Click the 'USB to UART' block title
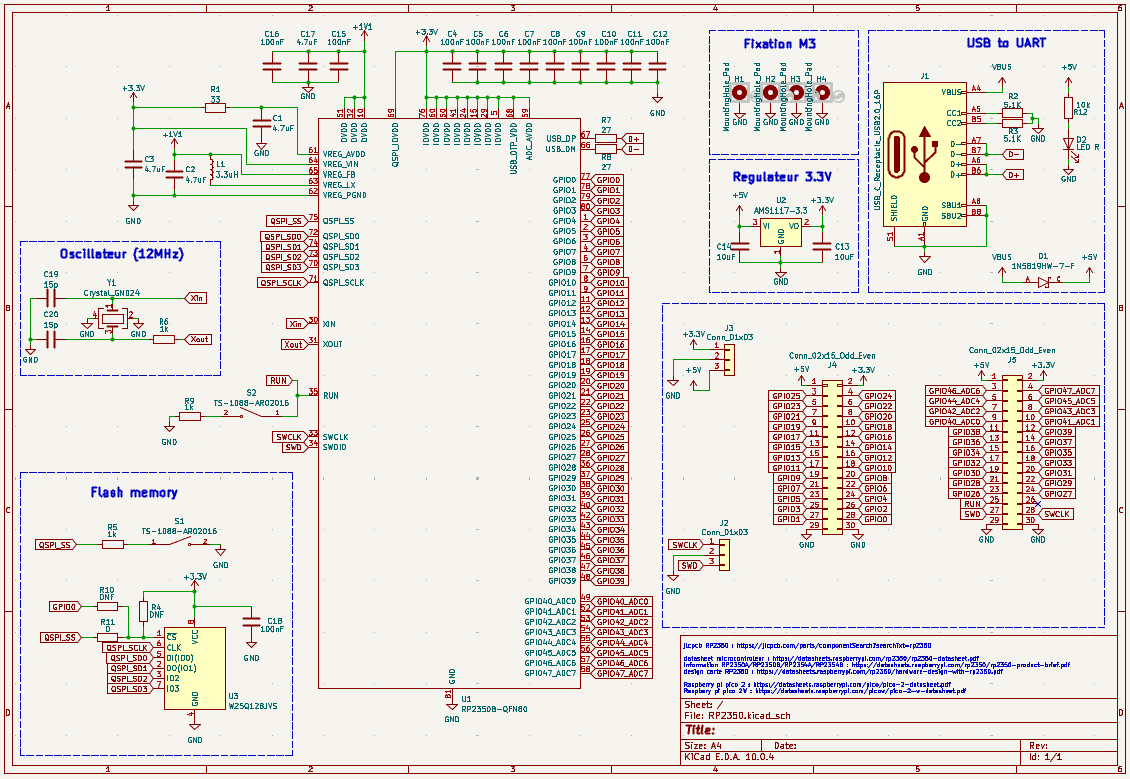Viewport: 1130px width, 779px height. [x=1006, y=43]
